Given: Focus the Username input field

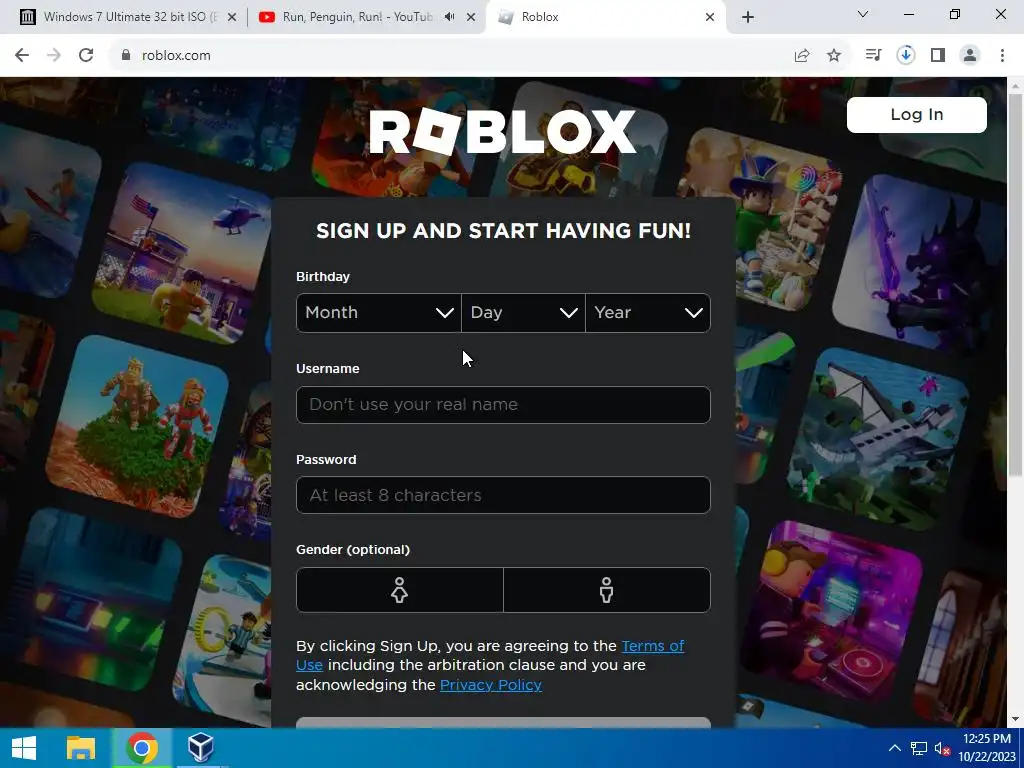Looking at the screenshot, I should [x=503, y=405].
